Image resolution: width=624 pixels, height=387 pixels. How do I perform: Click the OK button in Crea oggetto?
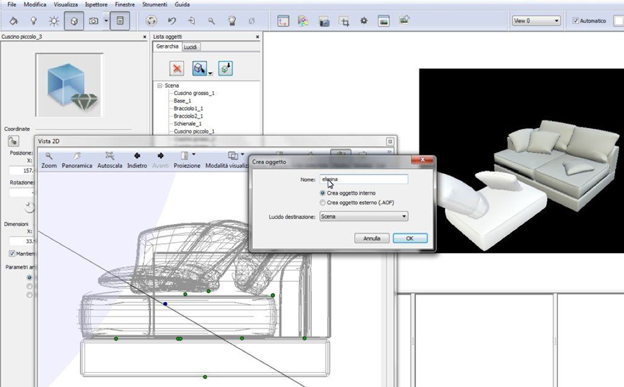point(410,238)
